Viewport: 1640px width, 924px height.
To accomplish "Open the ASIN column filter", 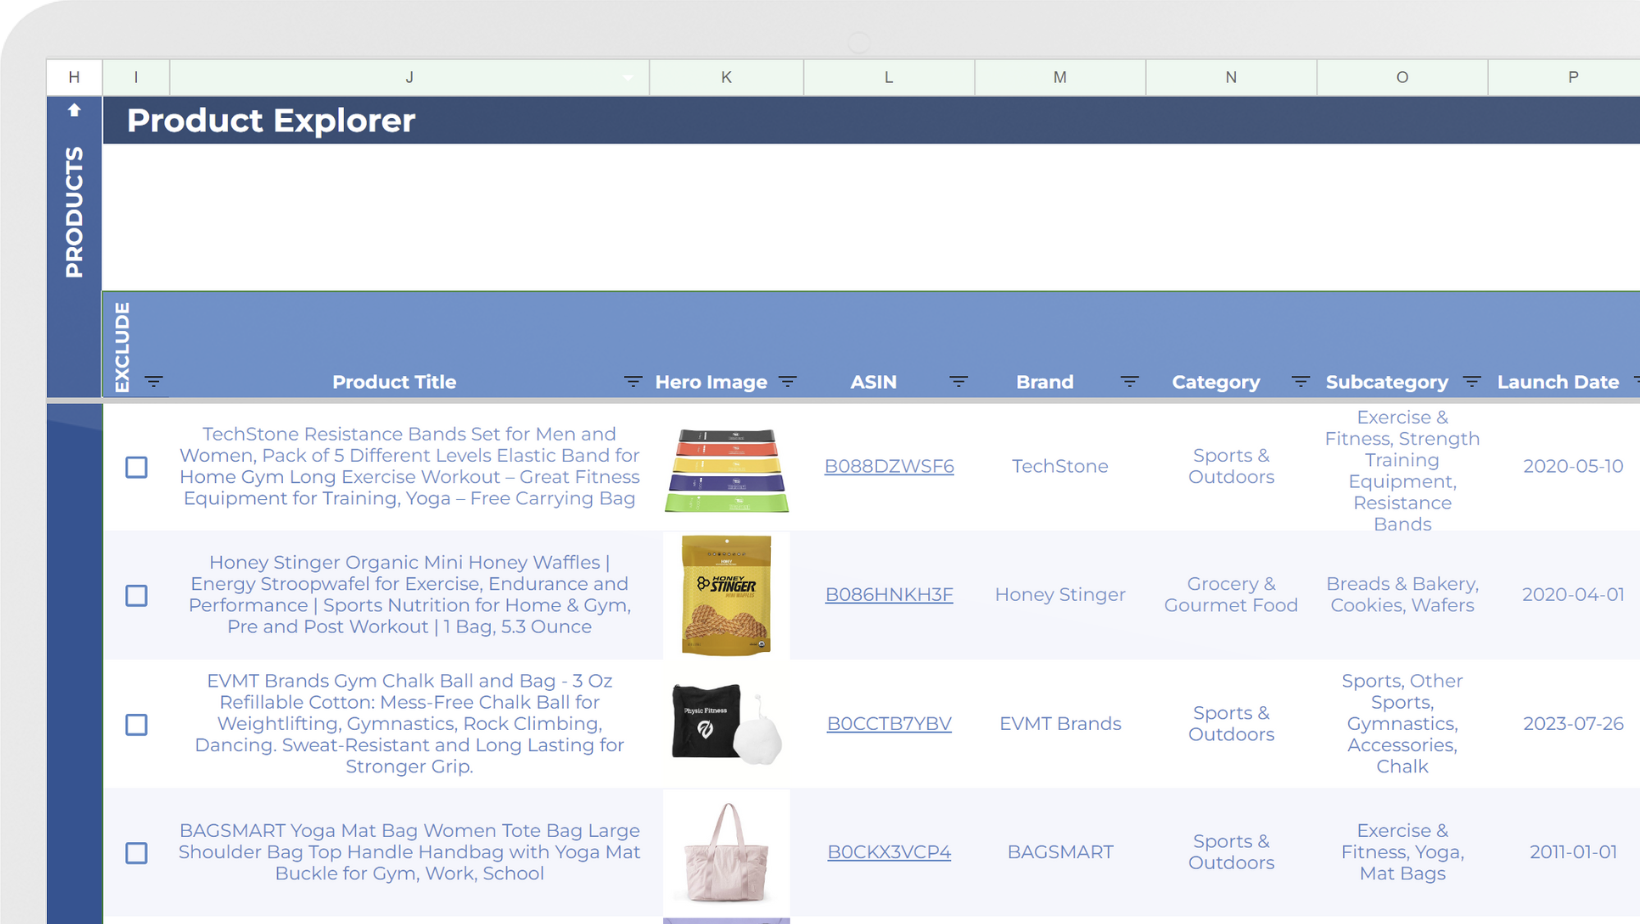I will click(958, 382).
